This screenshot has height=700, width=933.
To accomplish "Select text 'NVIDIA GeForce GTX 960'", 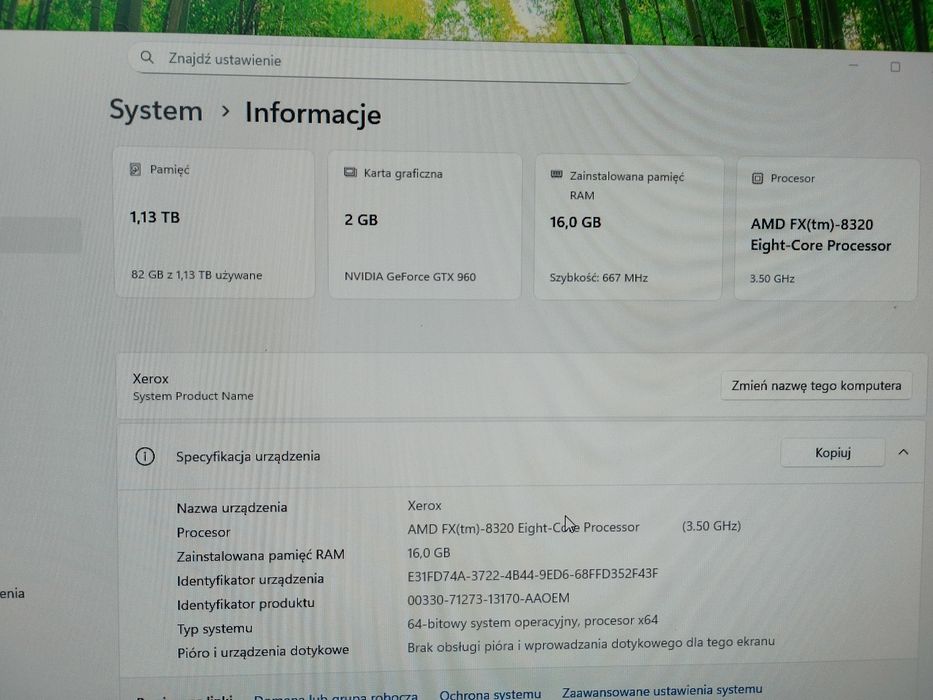I will (x=410, y=277).
